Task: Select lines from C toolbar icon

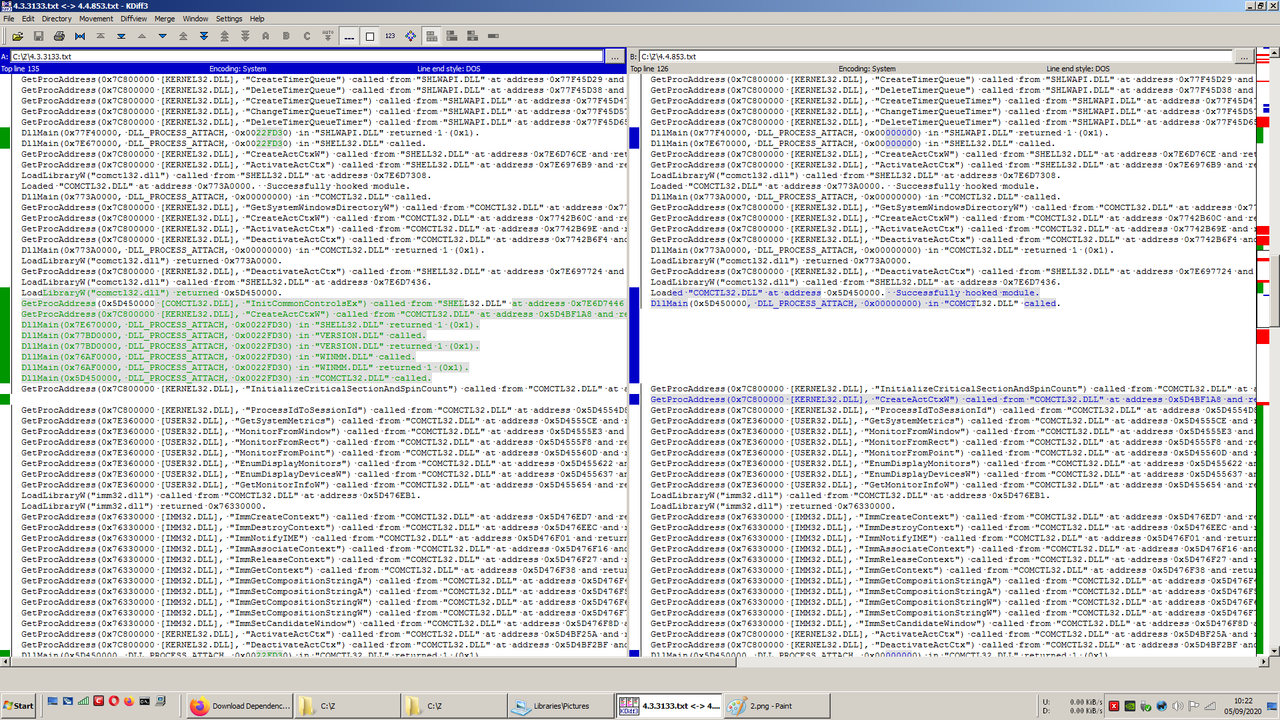Action: [307, 36]
